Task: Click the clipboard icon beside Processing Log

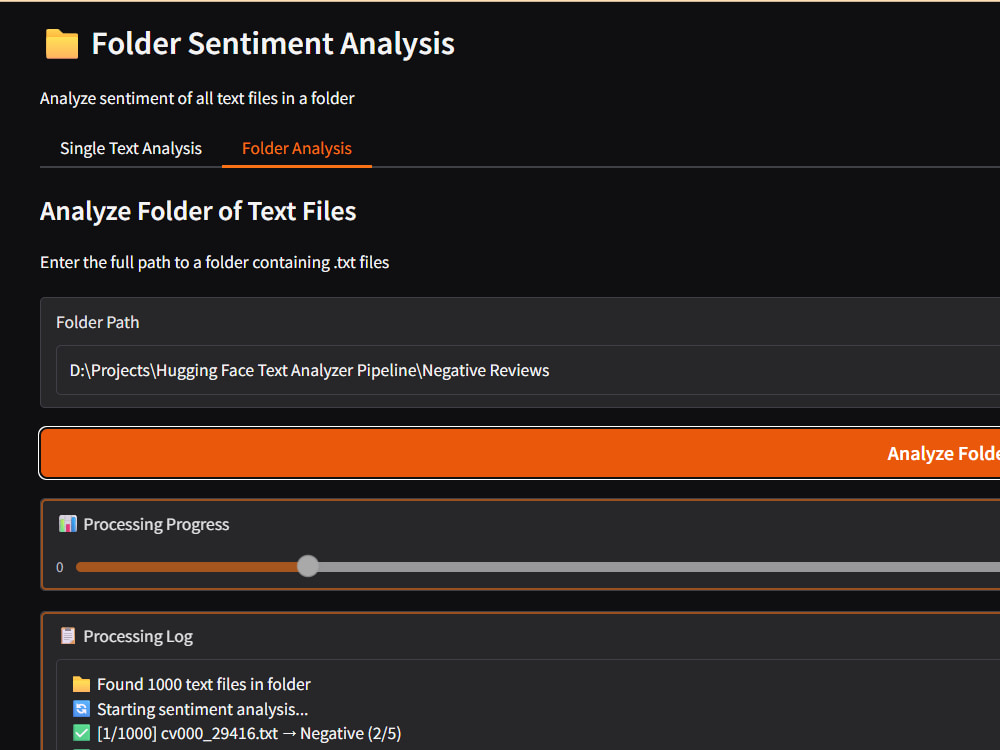Action: [68, 636]
